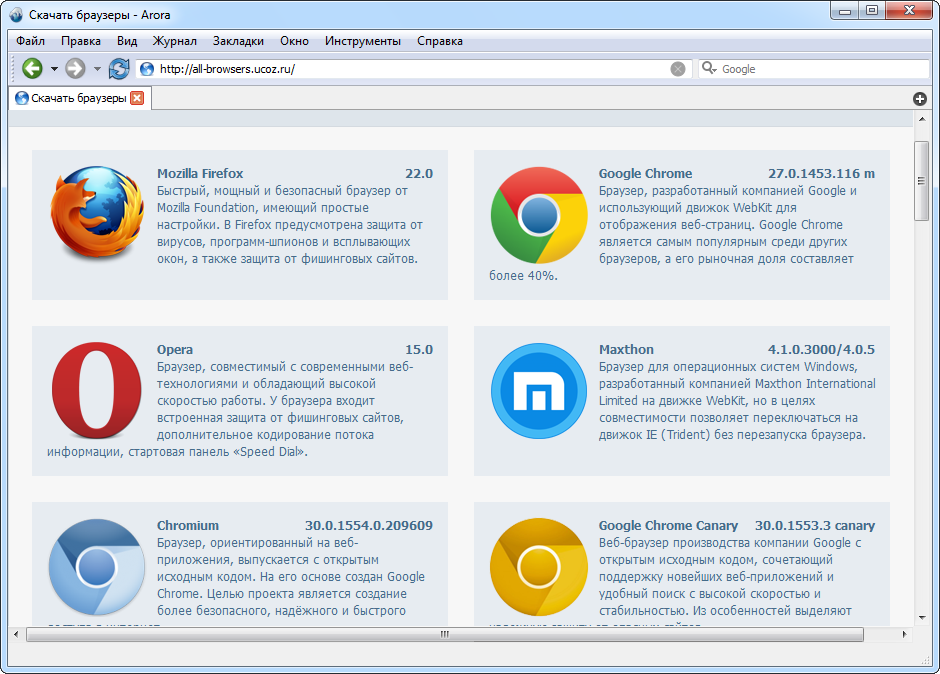This screenshot has width=940, height=674.
Task: Open the Журнал menu
Action: (174, 41)
